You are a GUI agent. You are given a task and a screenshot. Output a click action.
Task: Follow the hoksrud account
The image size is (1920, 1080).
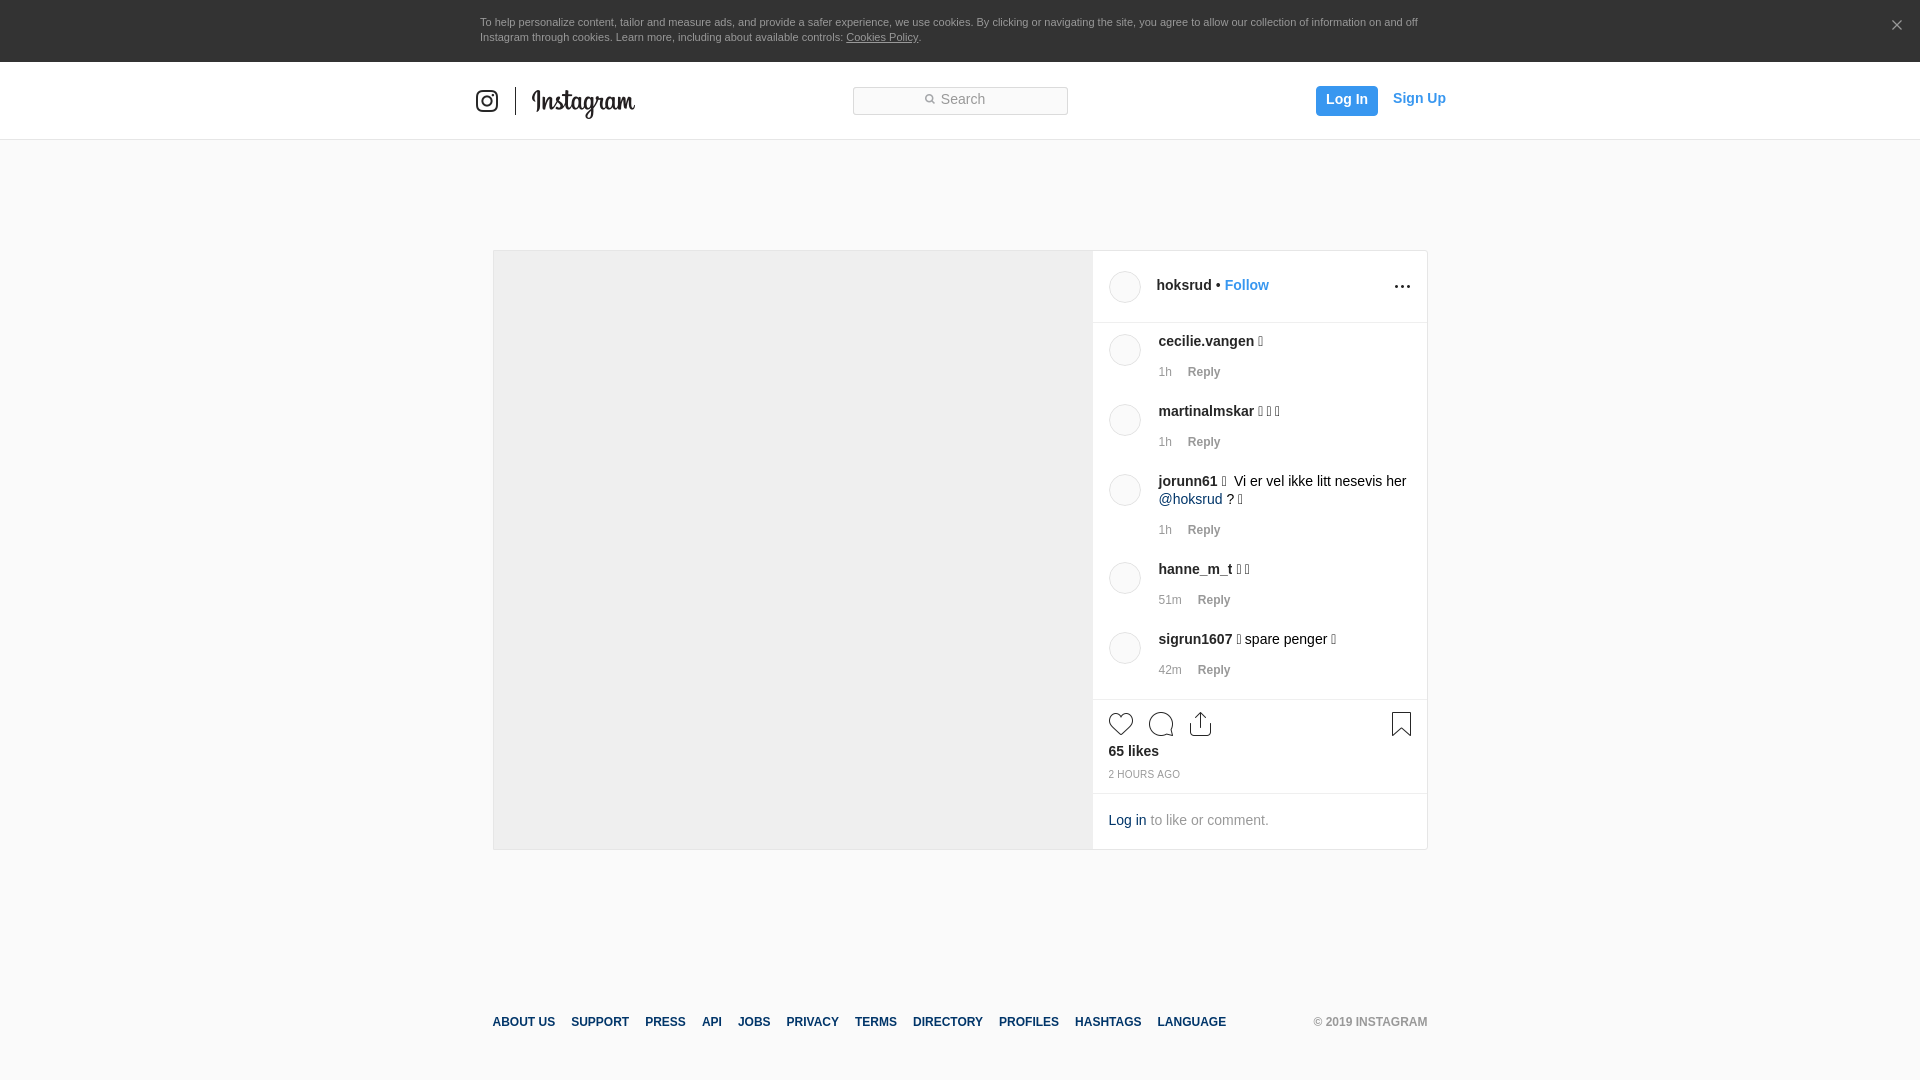(1246, 285)
